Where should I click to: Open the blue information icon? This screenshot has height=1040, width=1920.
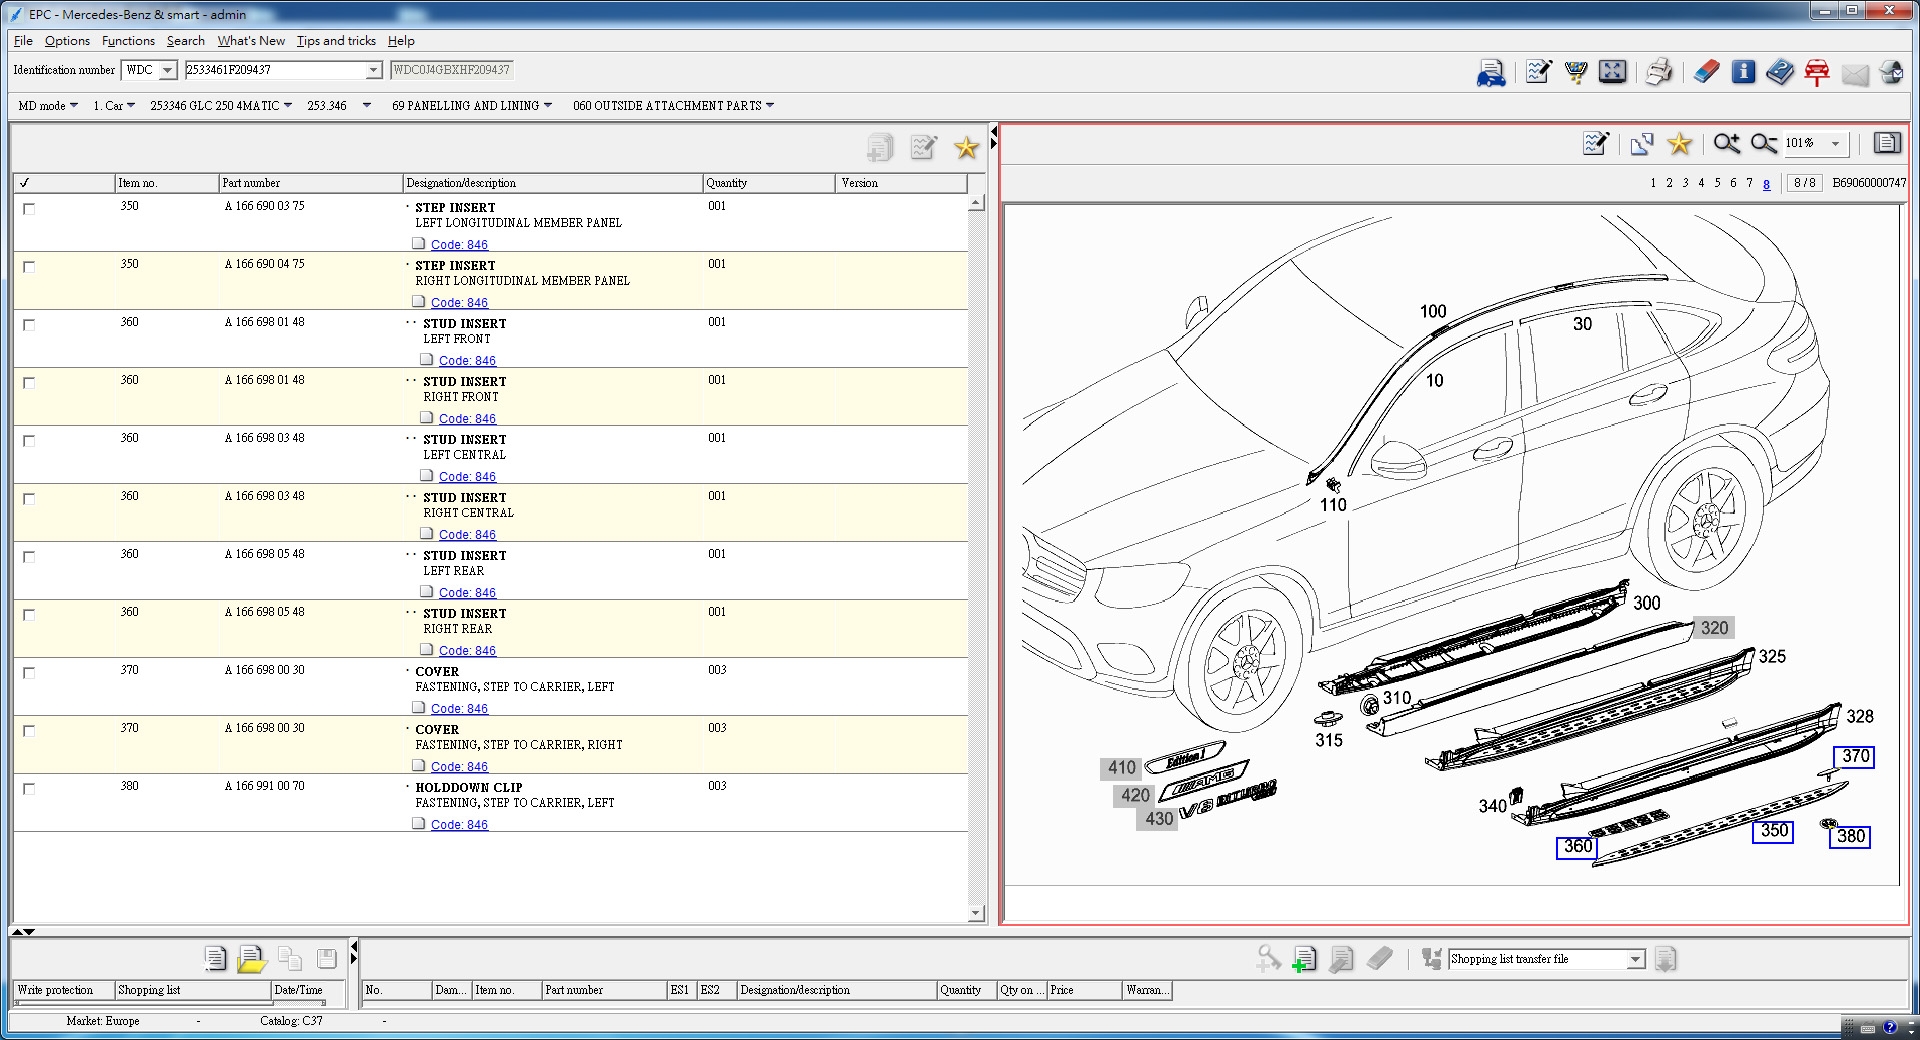coord(1743,72)
